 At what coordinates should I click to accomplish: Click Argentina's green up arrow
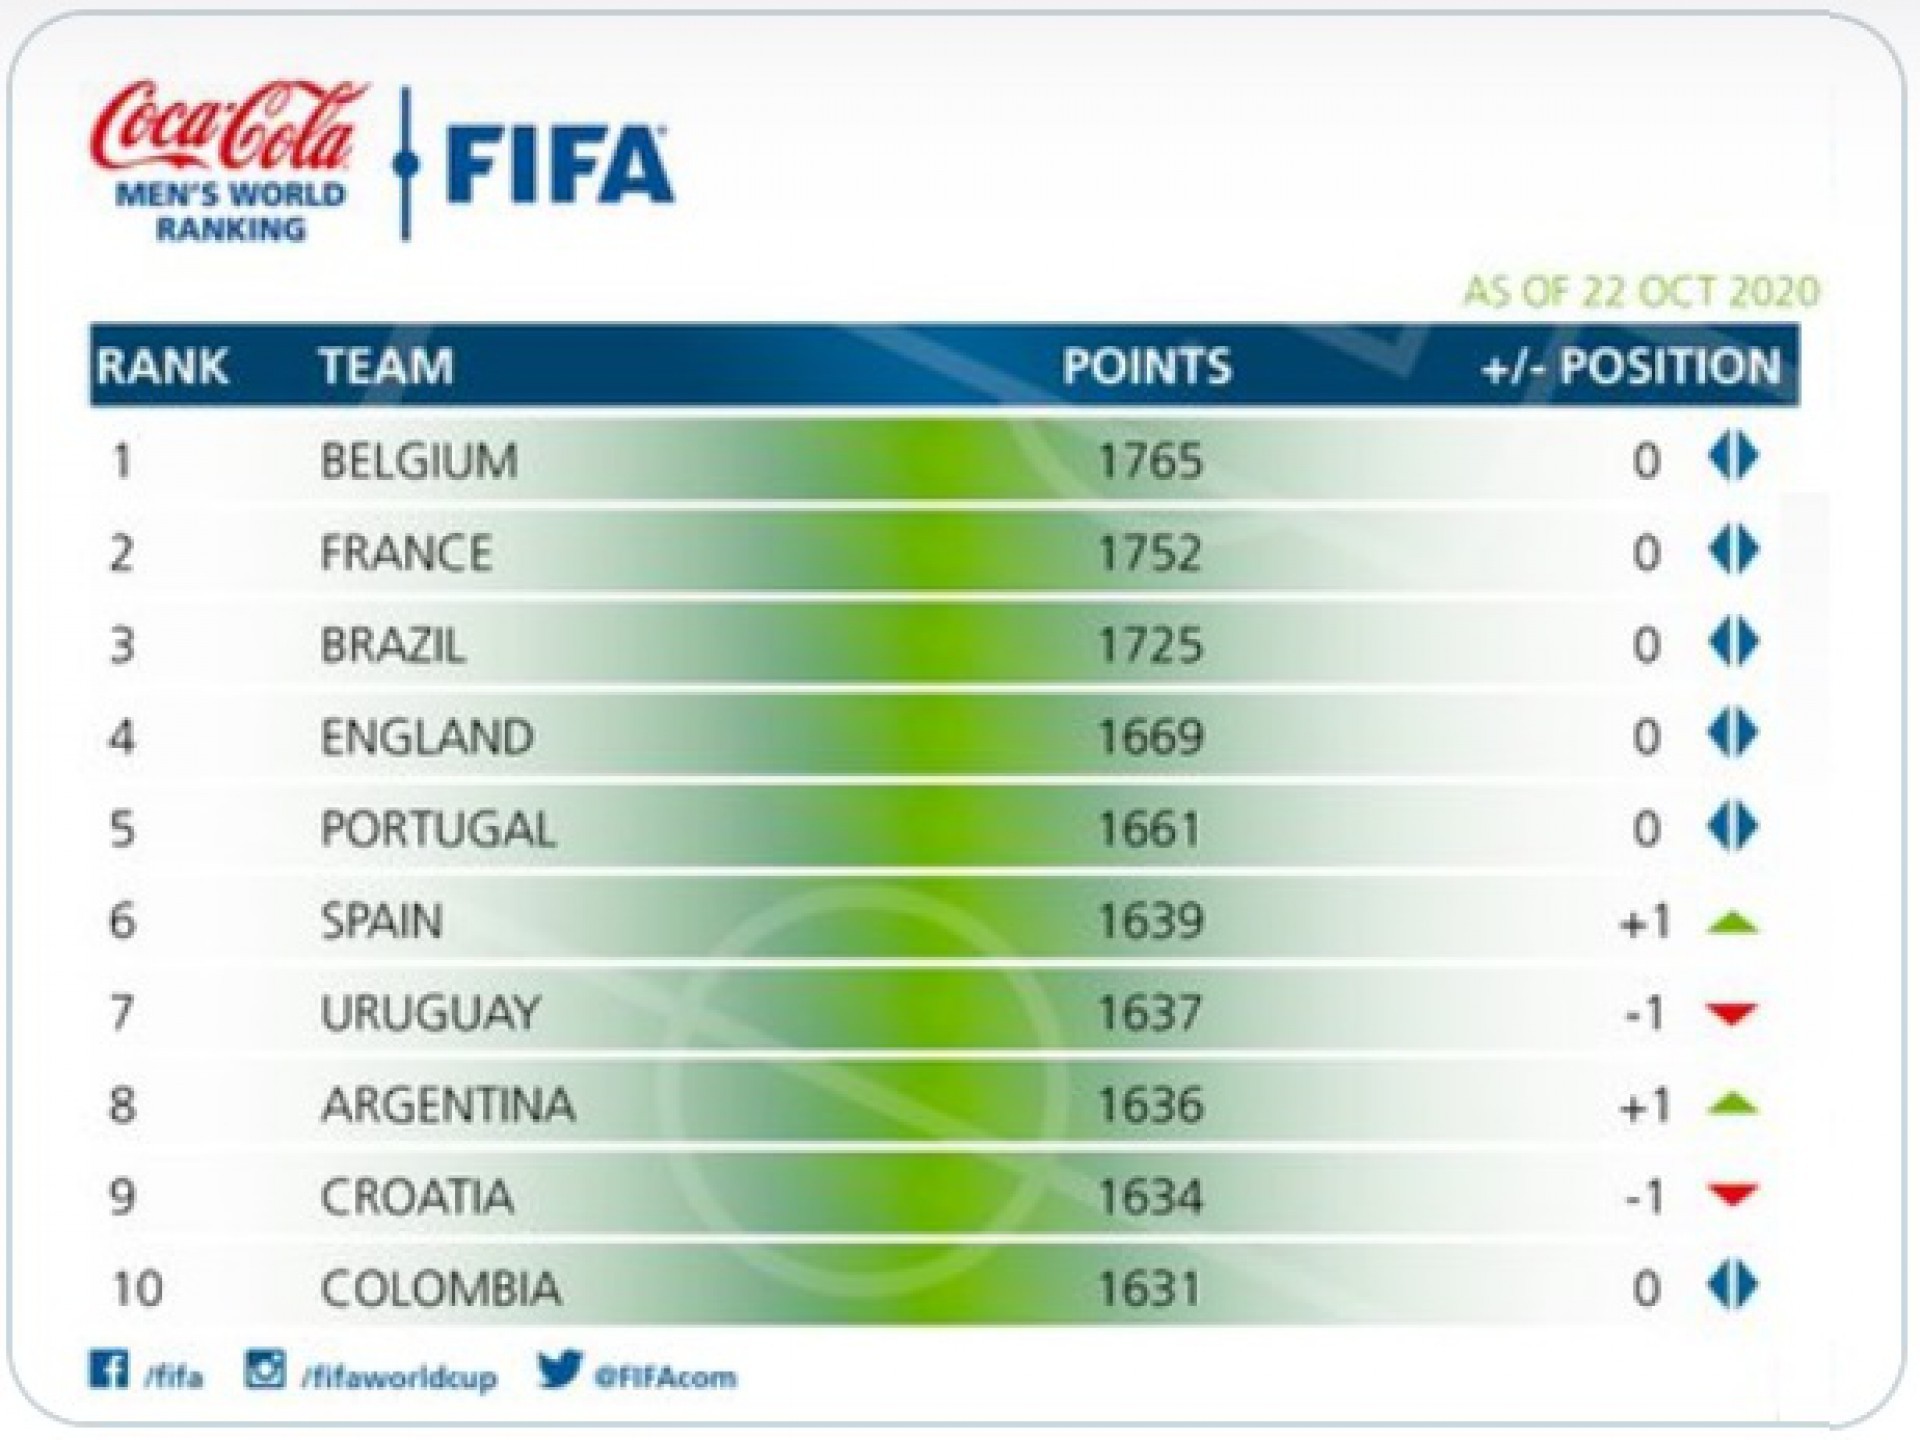[x=1732, y=1105]
